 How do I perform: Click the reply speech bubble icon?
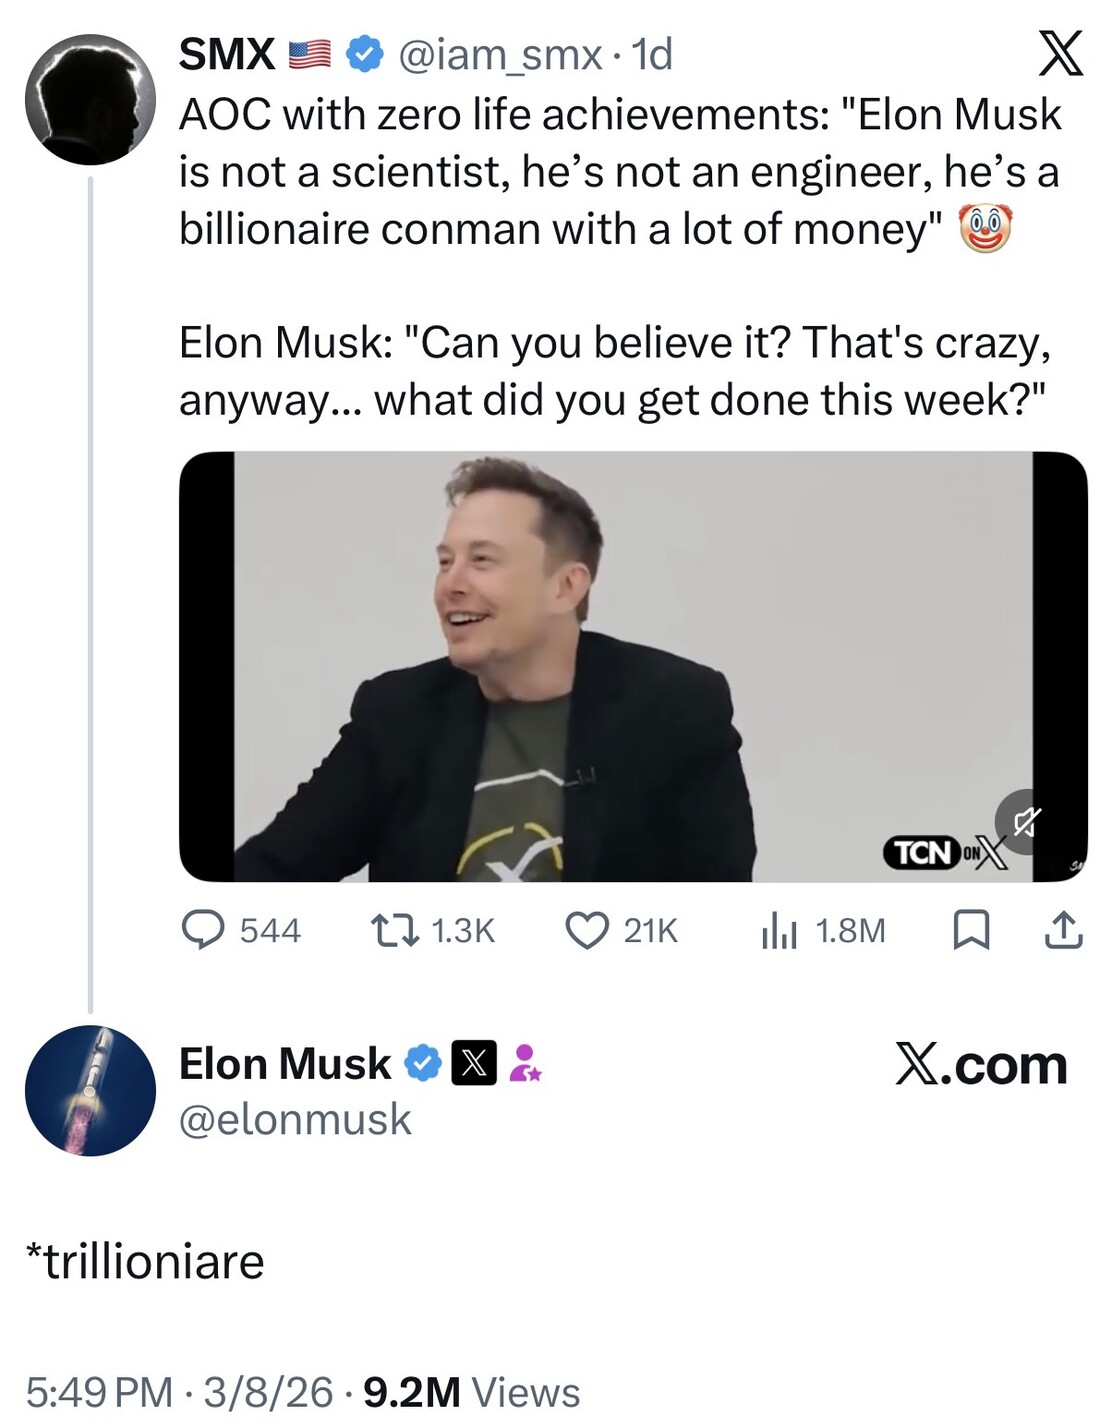203,930
